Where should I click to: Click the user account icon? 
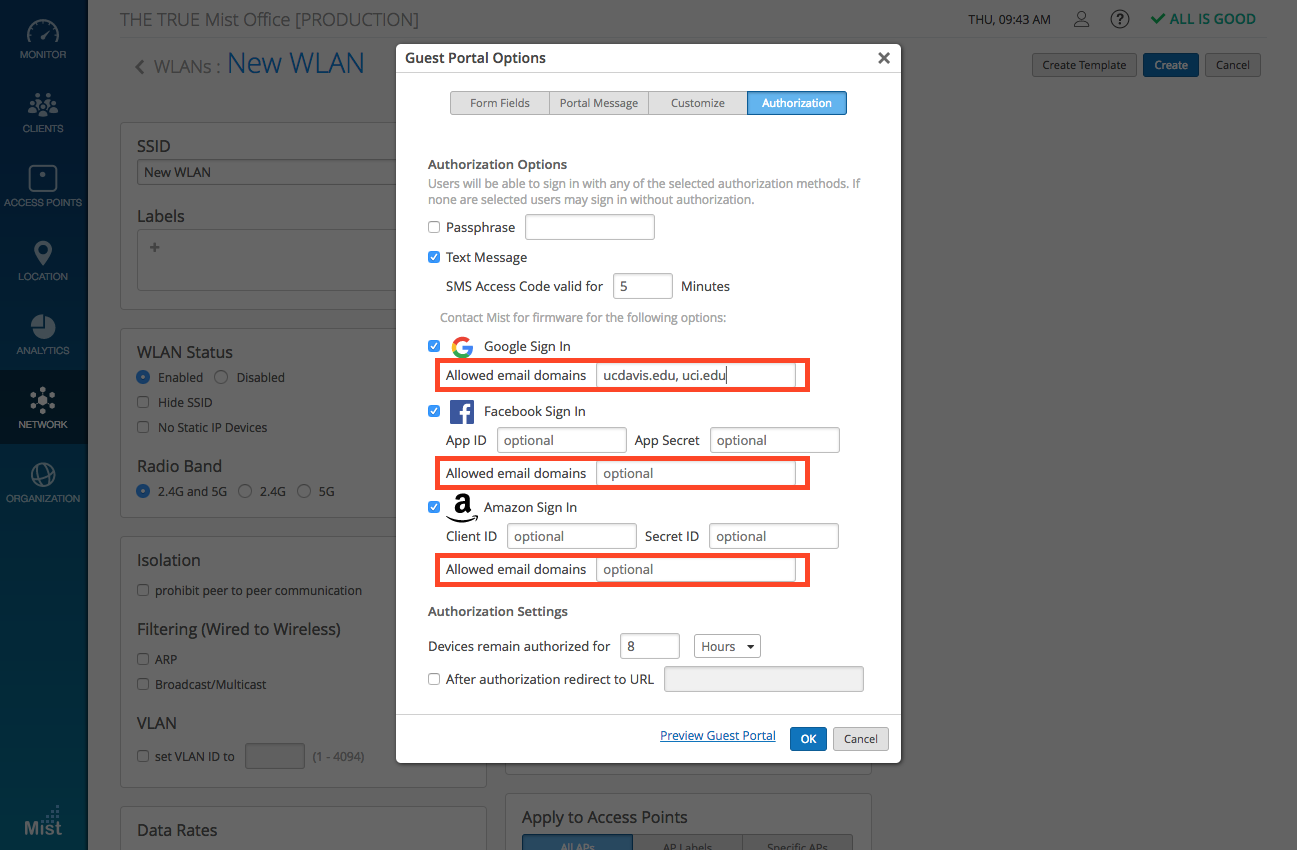1081,19
